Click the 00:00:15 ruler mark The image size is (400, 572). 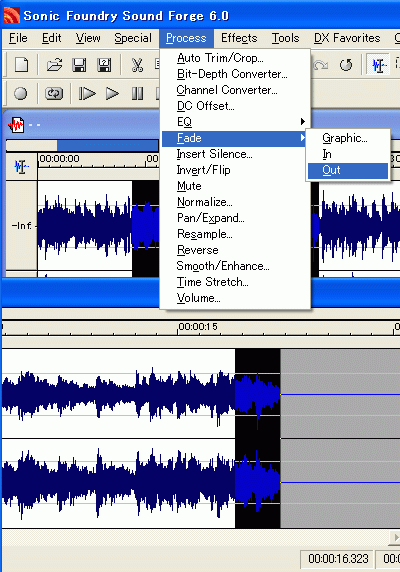[x=198, y=326]
